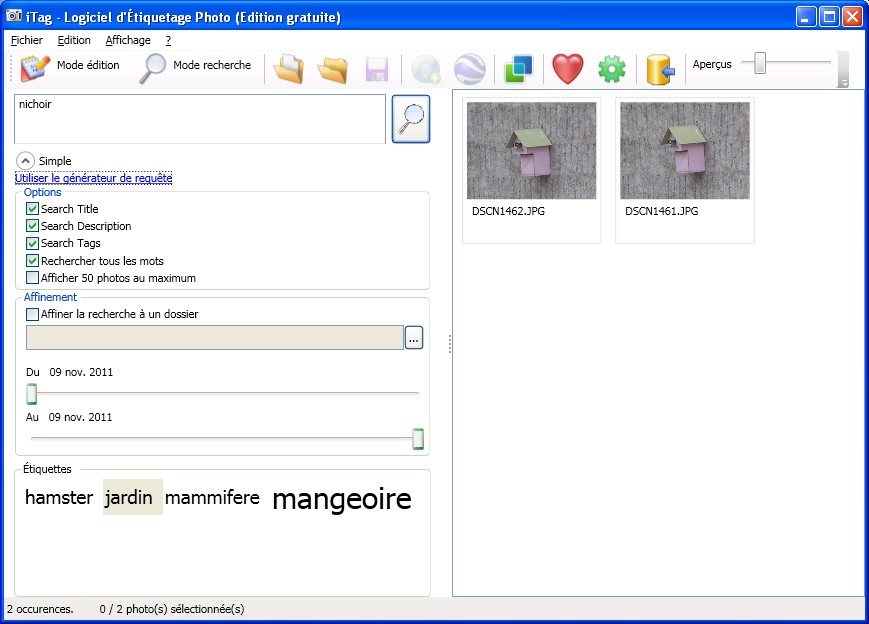Click the purple floppy save icon

tap(376, 69)
